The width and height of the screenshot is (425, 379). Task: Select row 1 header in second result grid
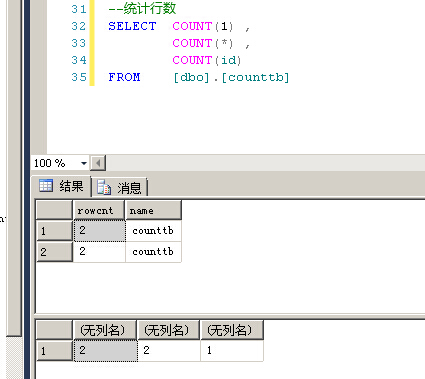[x=54, y=351]
